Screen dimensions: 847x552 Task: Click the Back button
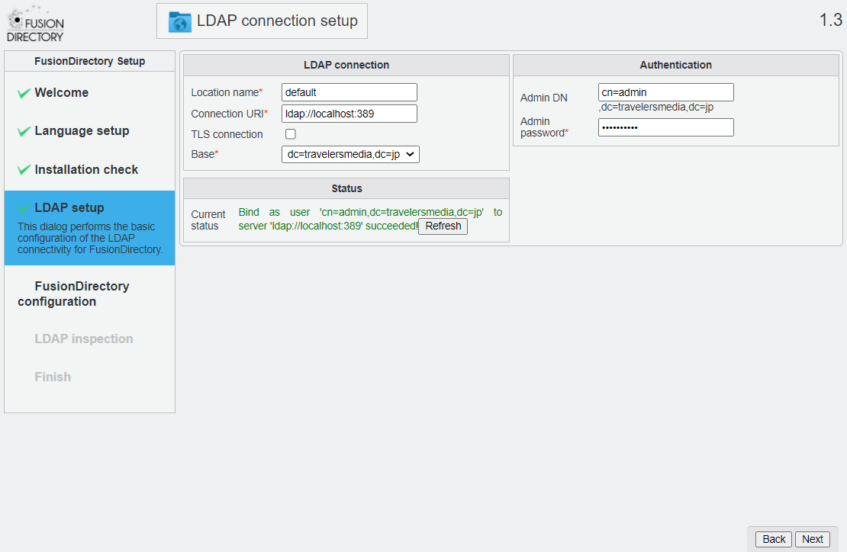pos(773,539)
